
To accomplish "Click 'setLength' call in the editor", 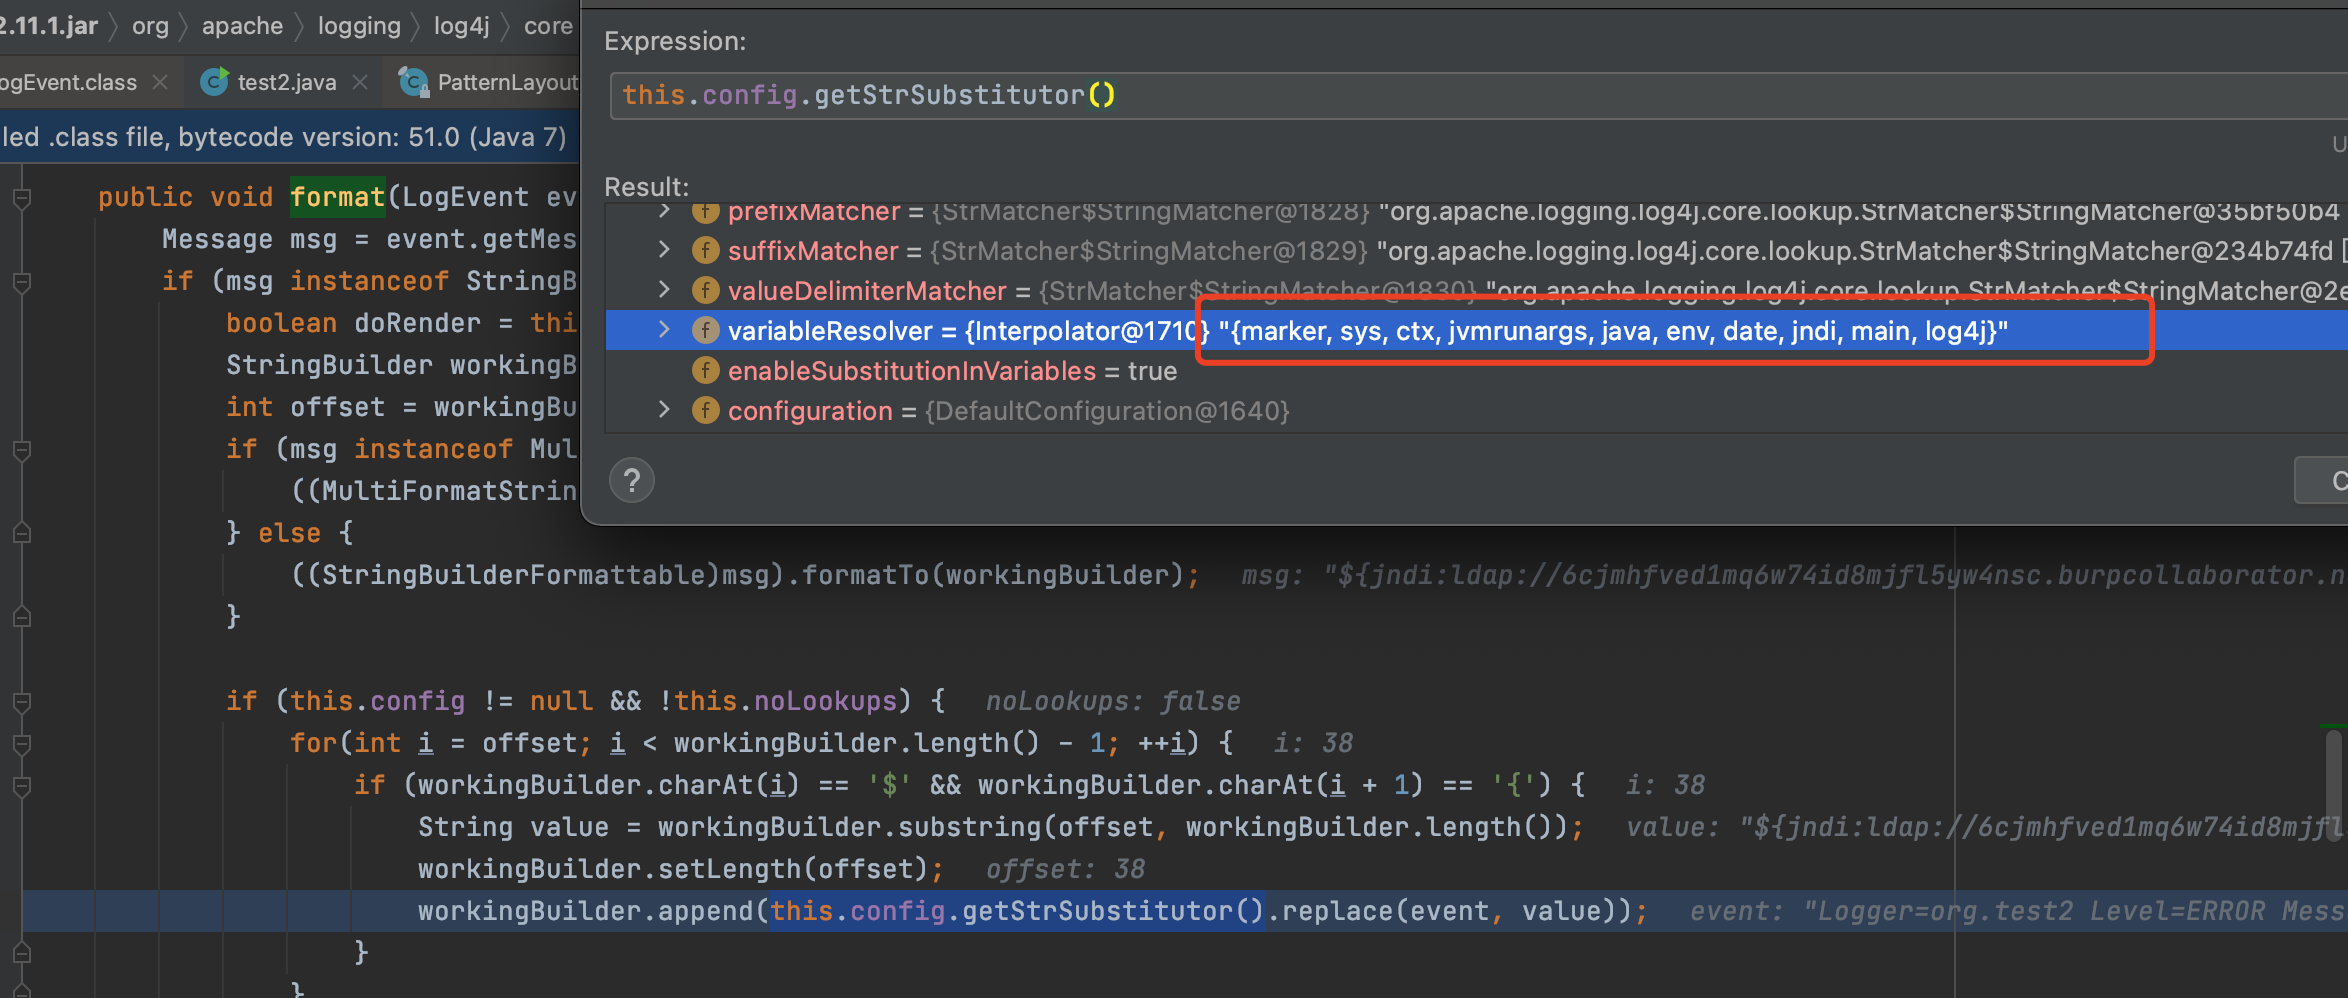I will point(729,869).
